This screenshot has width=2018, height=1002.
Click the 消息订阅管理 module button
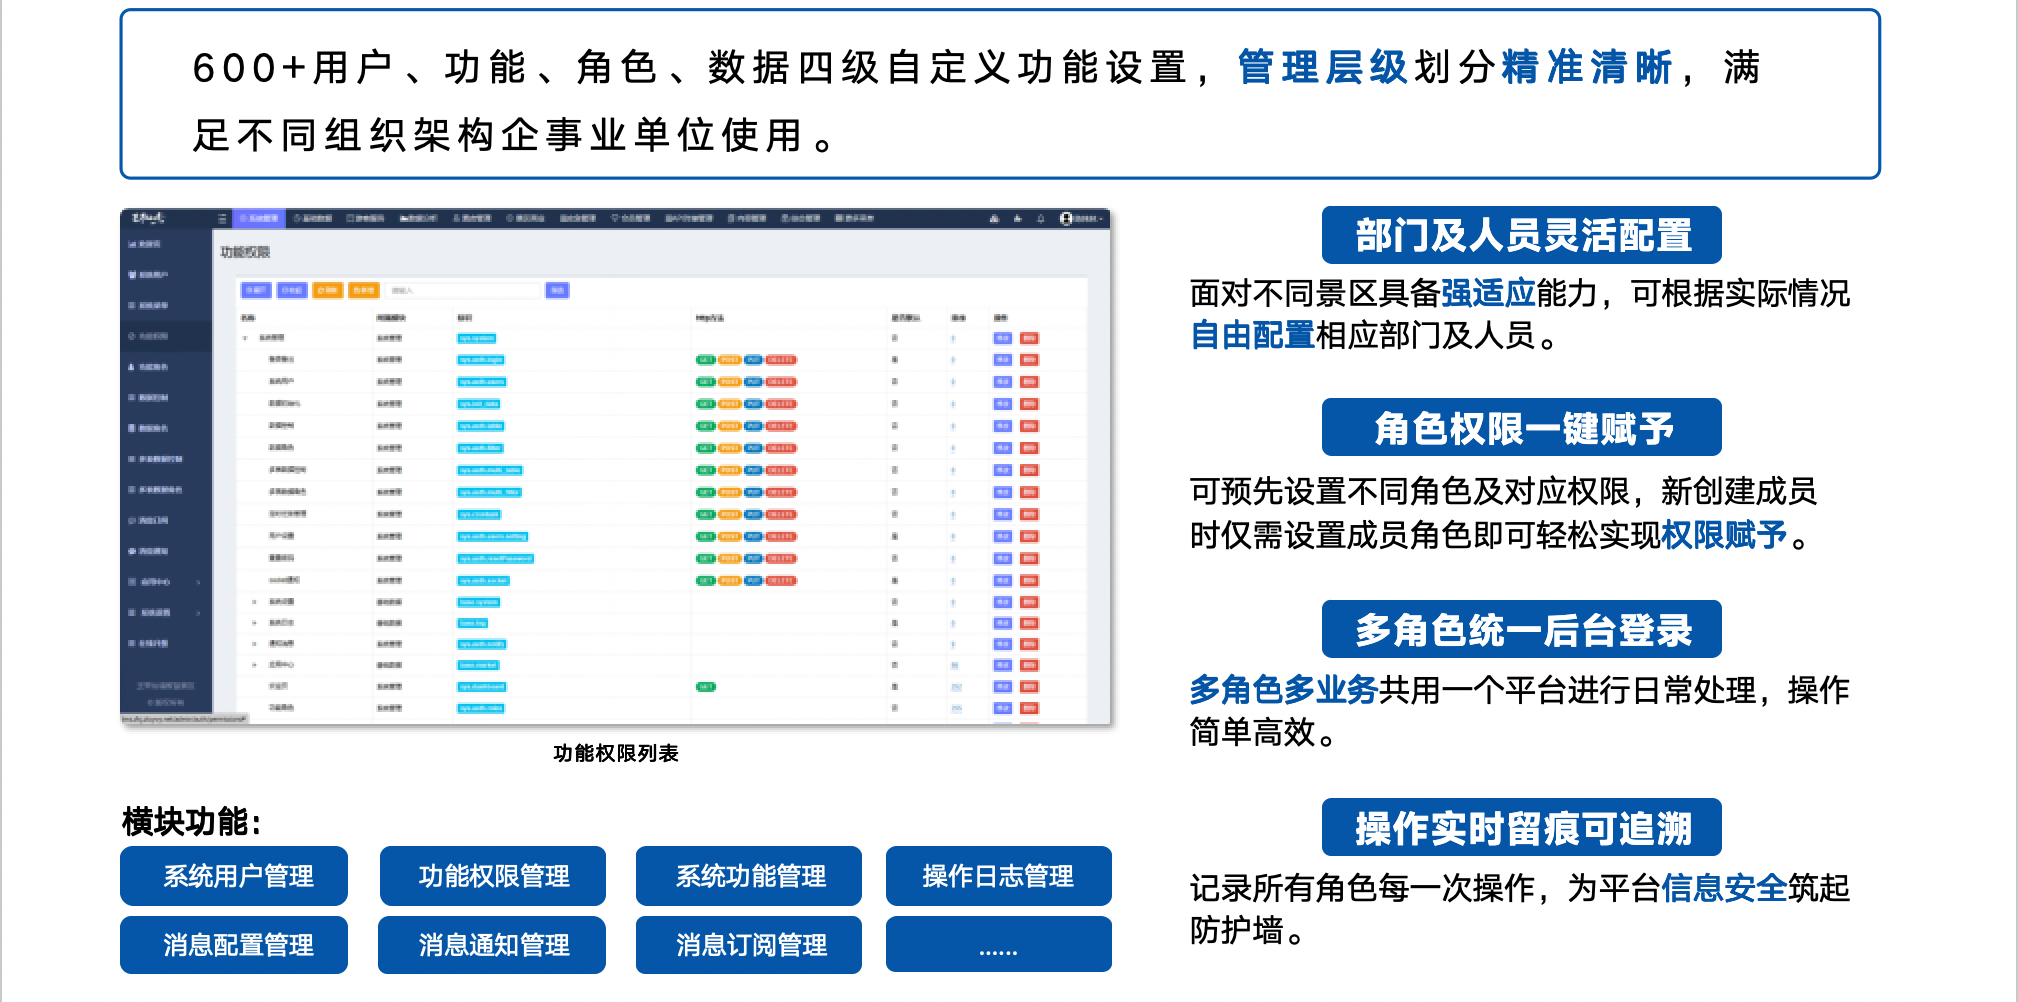(749, 945)
